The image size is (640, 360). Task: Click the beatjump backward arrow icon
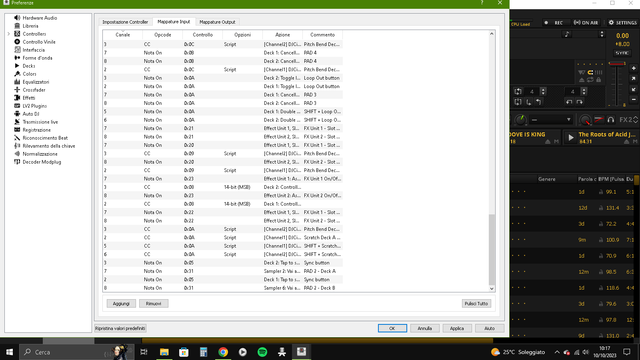coord(569,102)
